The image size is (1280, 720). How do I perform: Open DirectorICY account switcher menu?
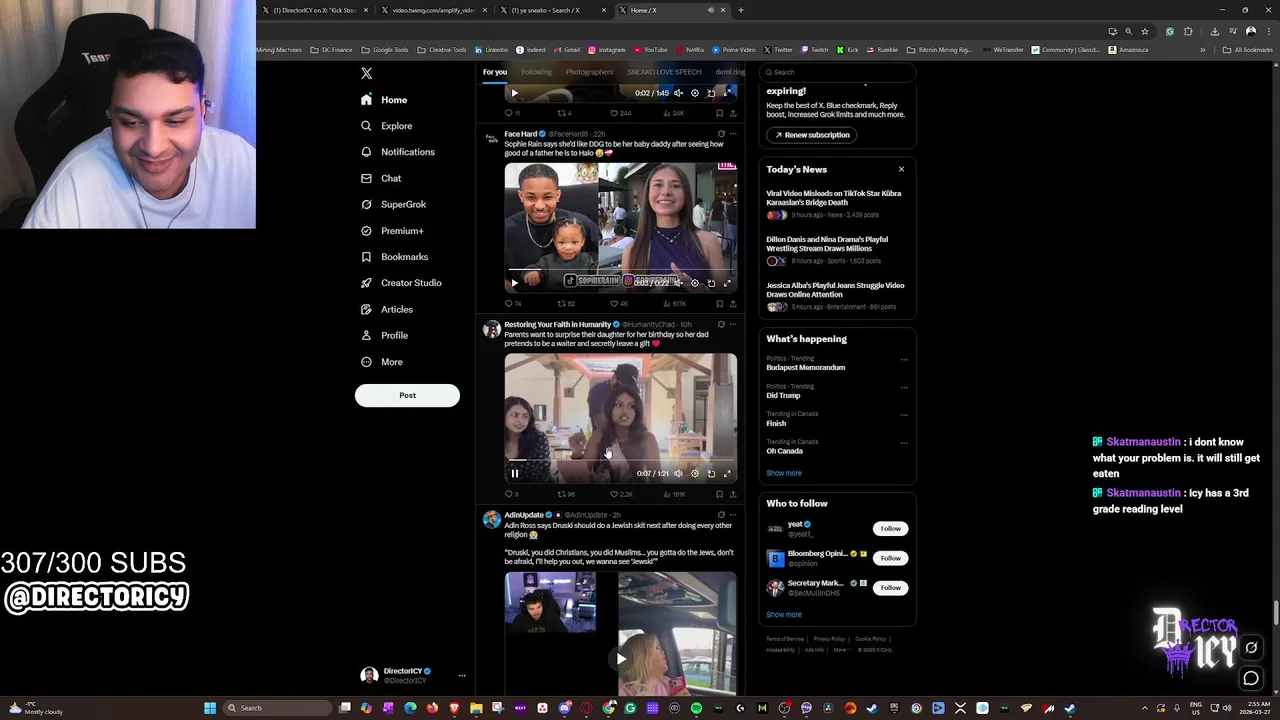[x=413, y=676]
